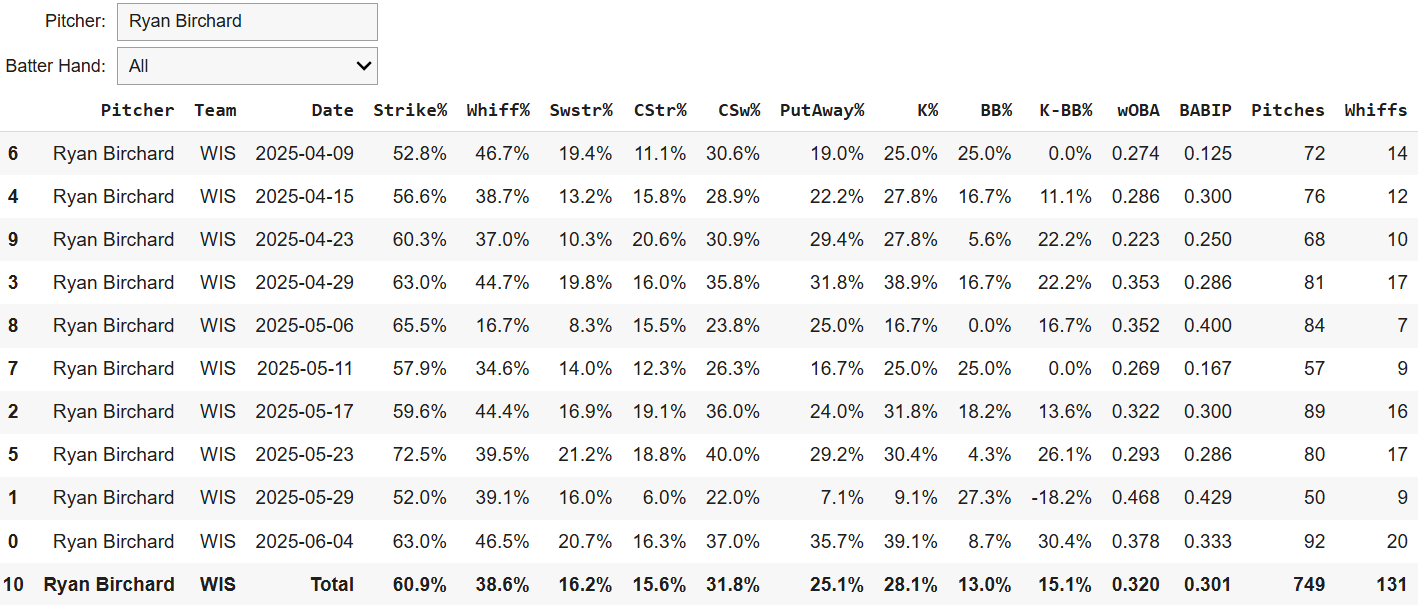Viewport: 1419px width, 605px height.
Task: Click the Swstr% column header
Action: [x=581, y=110]
